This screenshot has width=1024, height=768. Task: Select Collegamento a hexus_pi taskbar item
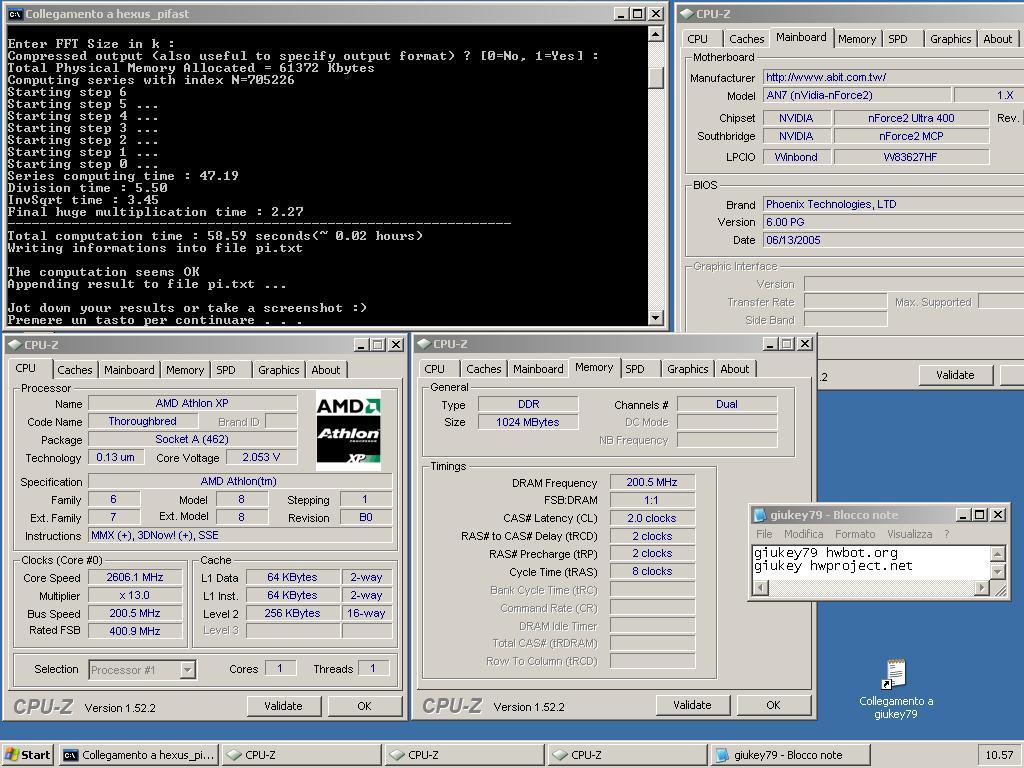[x=138, y=755]
